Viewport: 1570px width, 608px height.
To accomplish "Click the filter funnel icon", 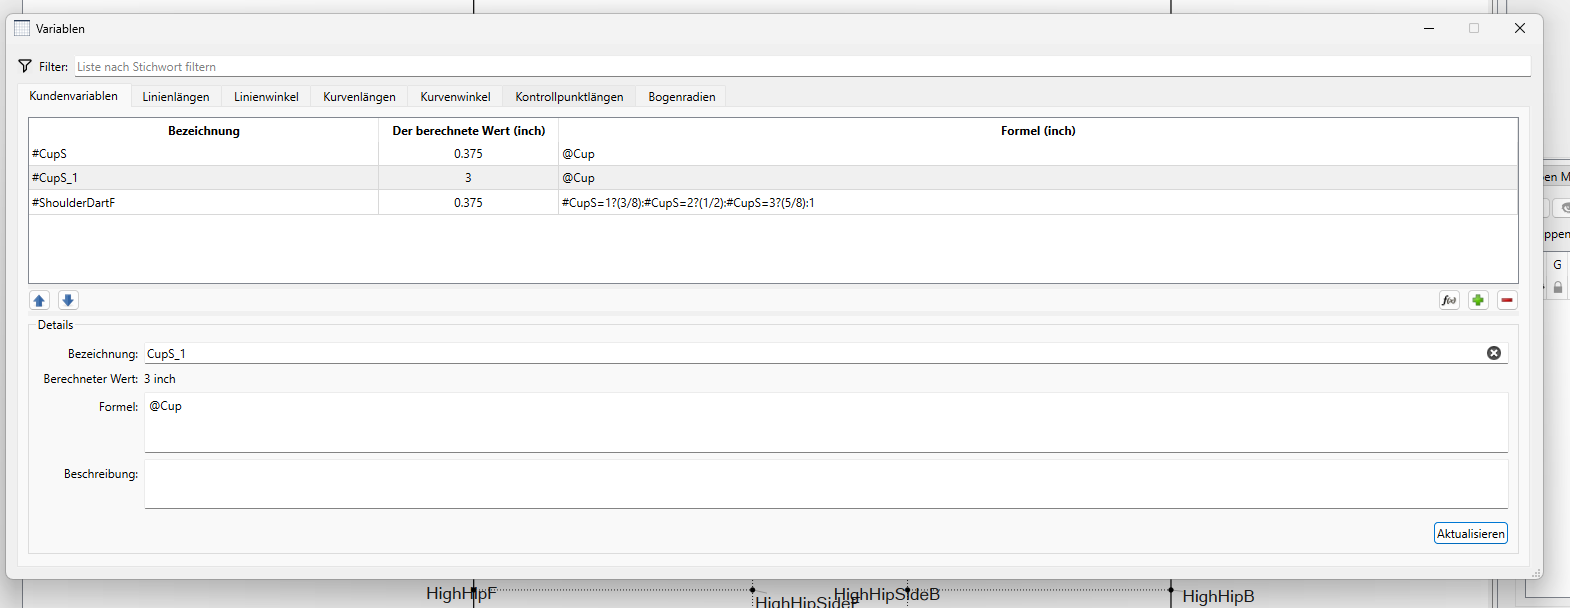I will click(25, 66).
